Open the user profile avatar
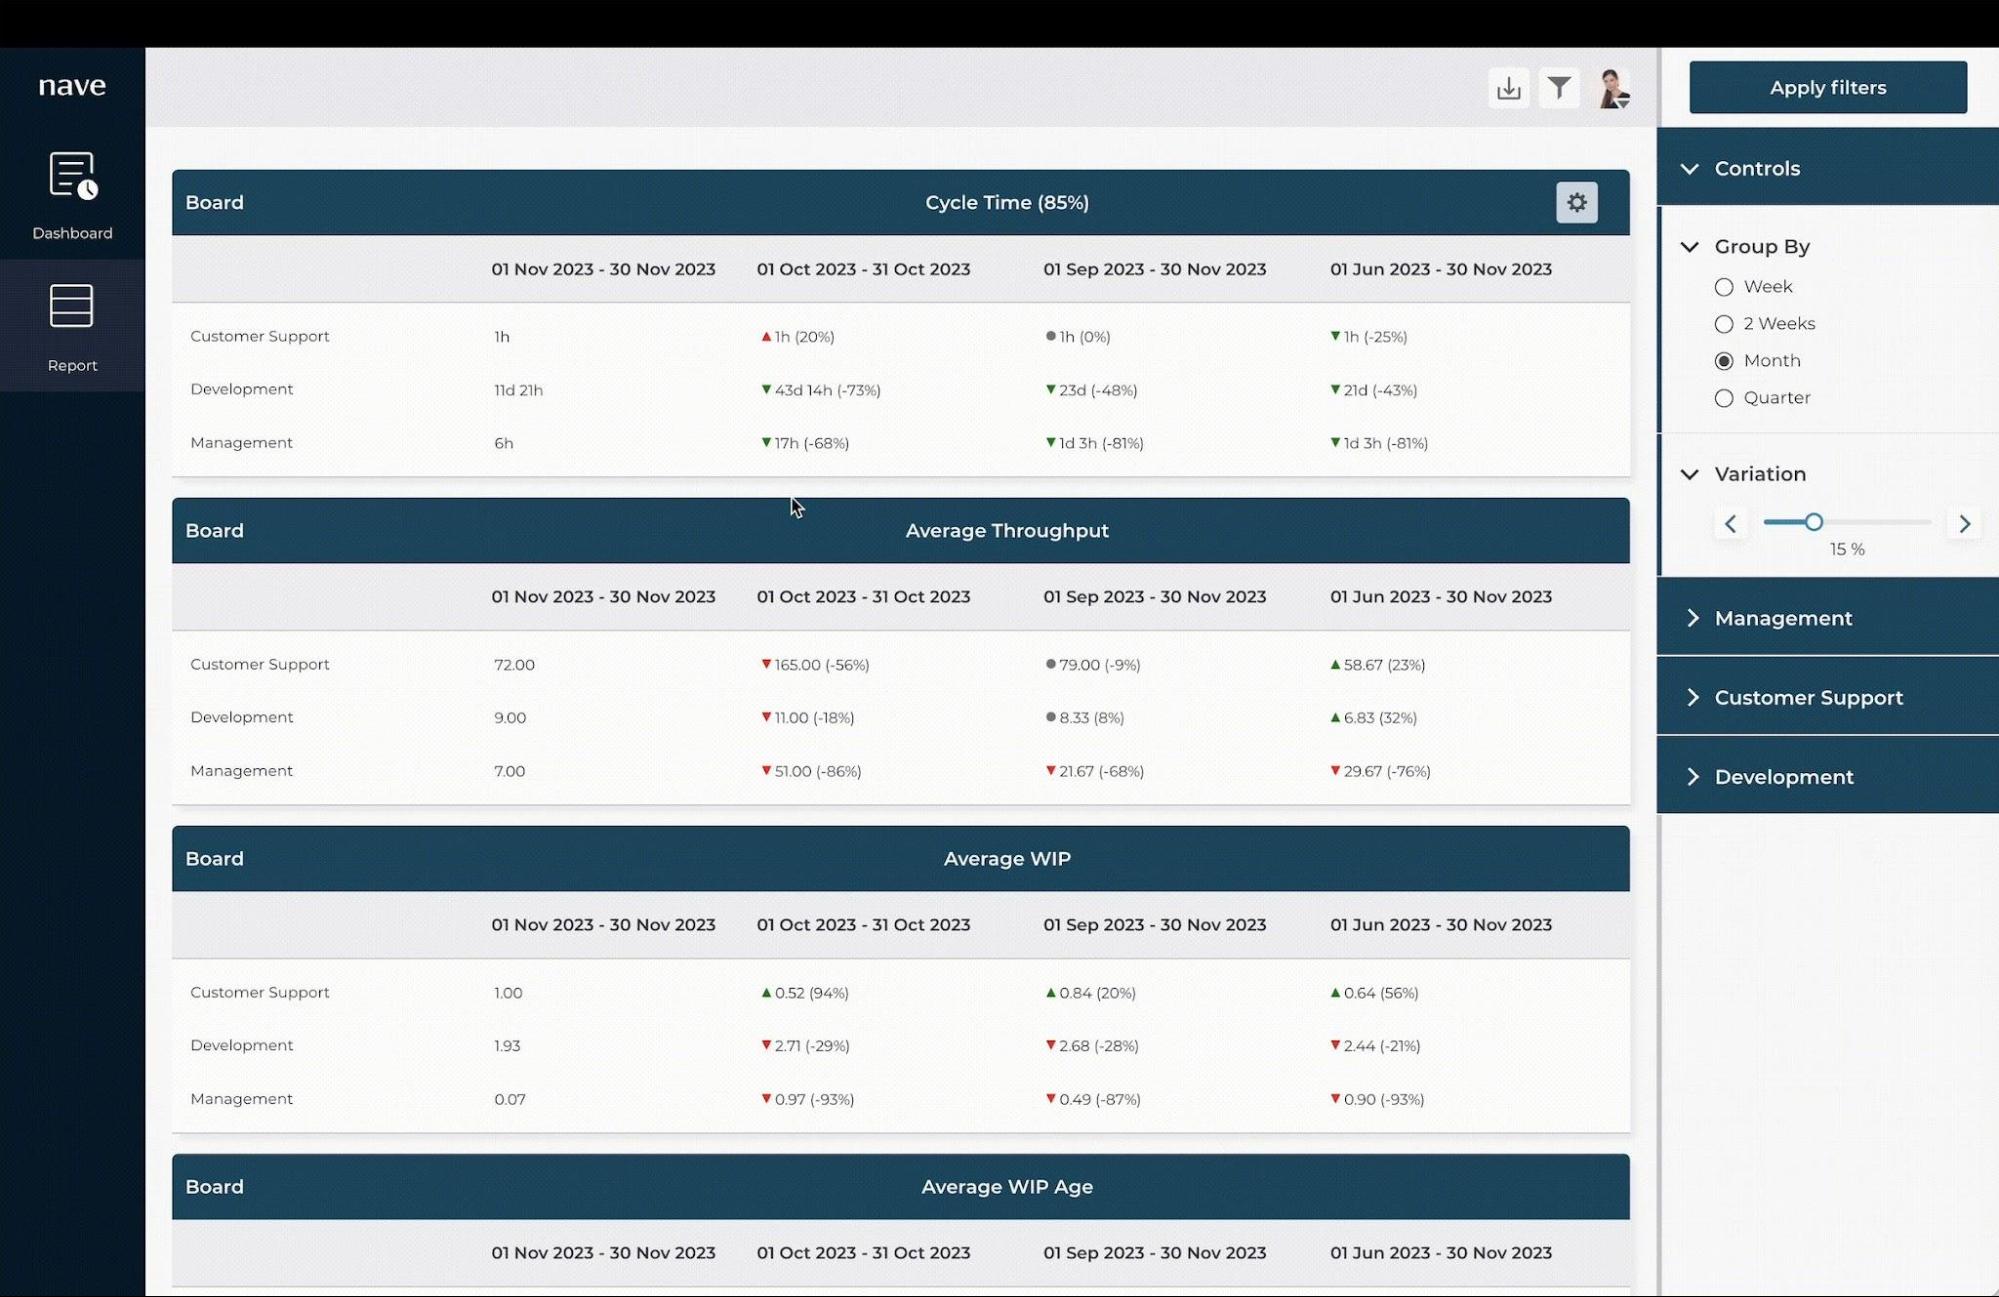The width and height of the screenshot is (1999, 1297). [1613, 88]
